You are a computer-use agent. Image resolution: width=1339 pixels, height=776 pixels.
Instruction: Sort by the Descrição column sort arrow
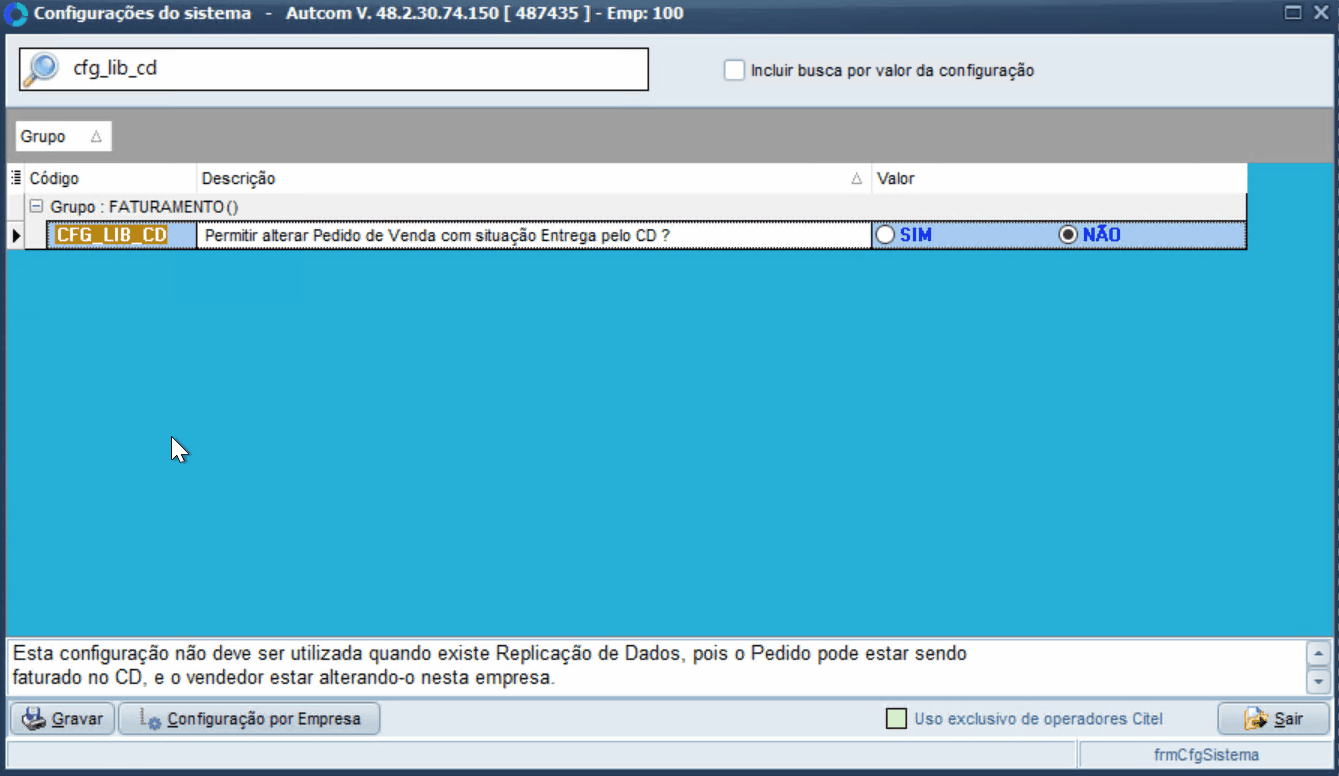click(856, 179)
